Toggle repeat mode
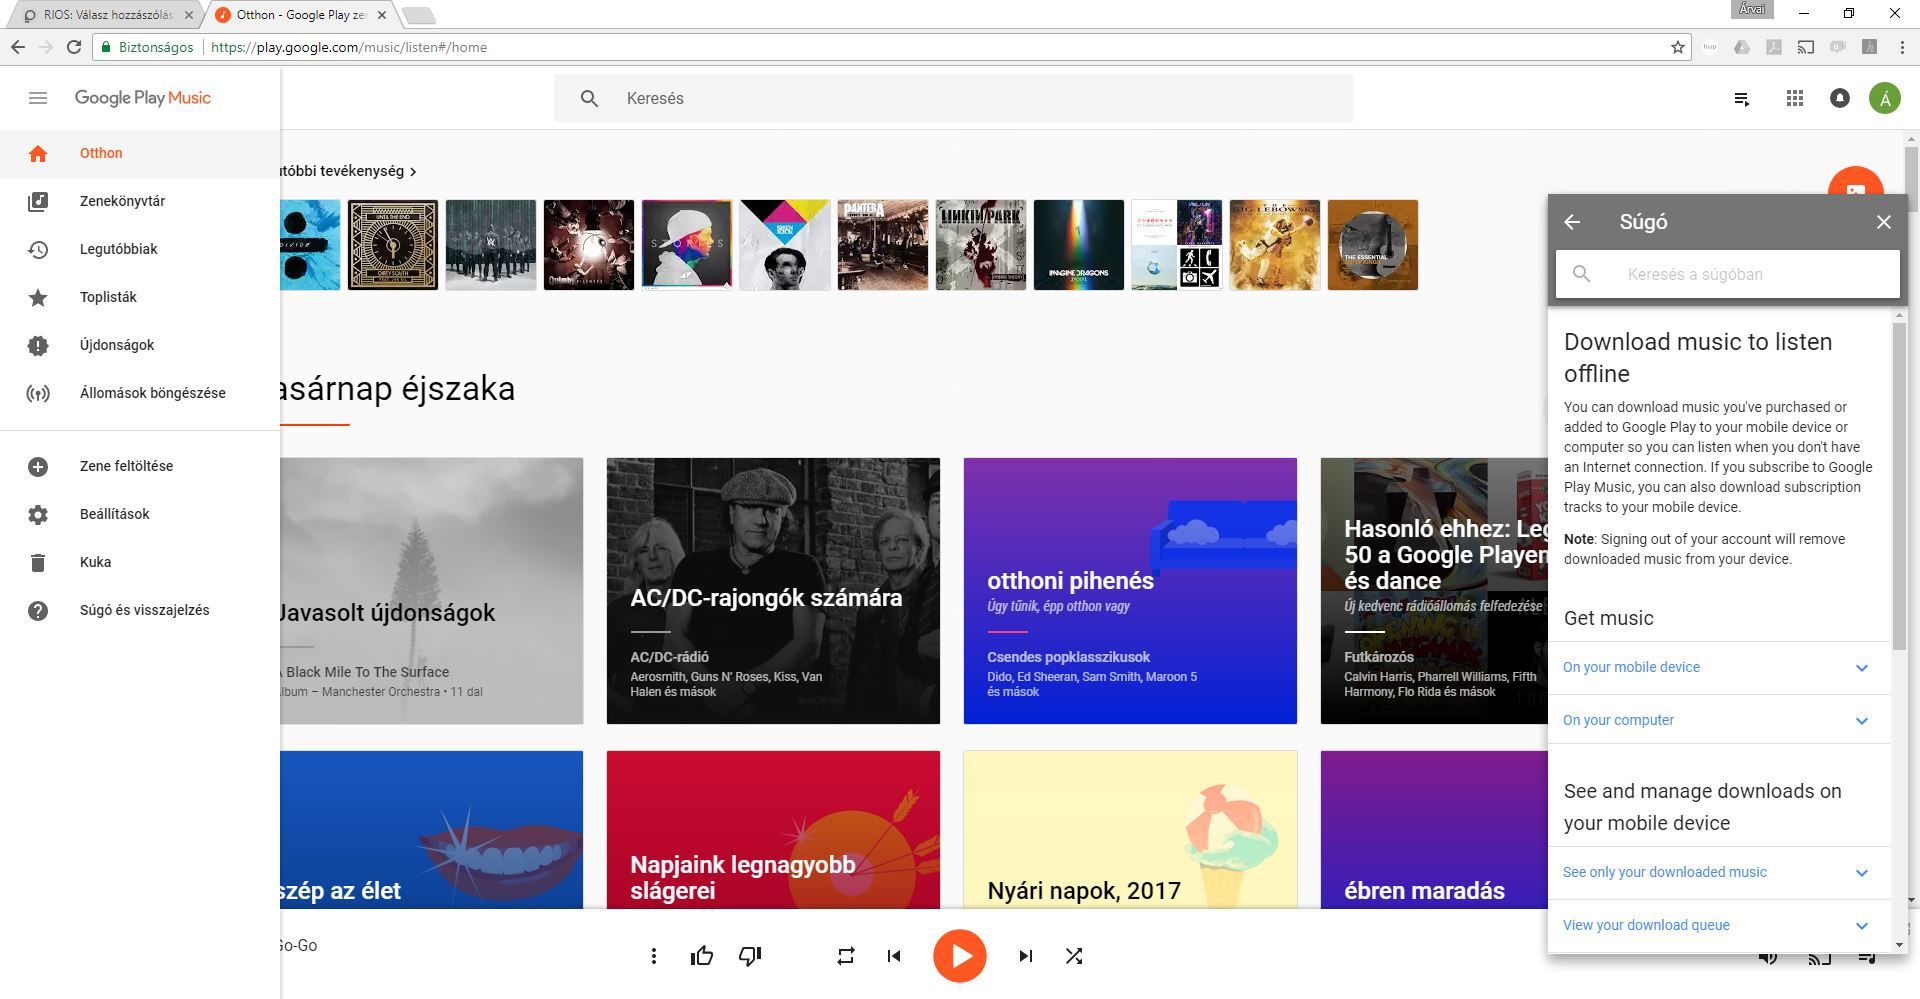 [x=846, y=956]
